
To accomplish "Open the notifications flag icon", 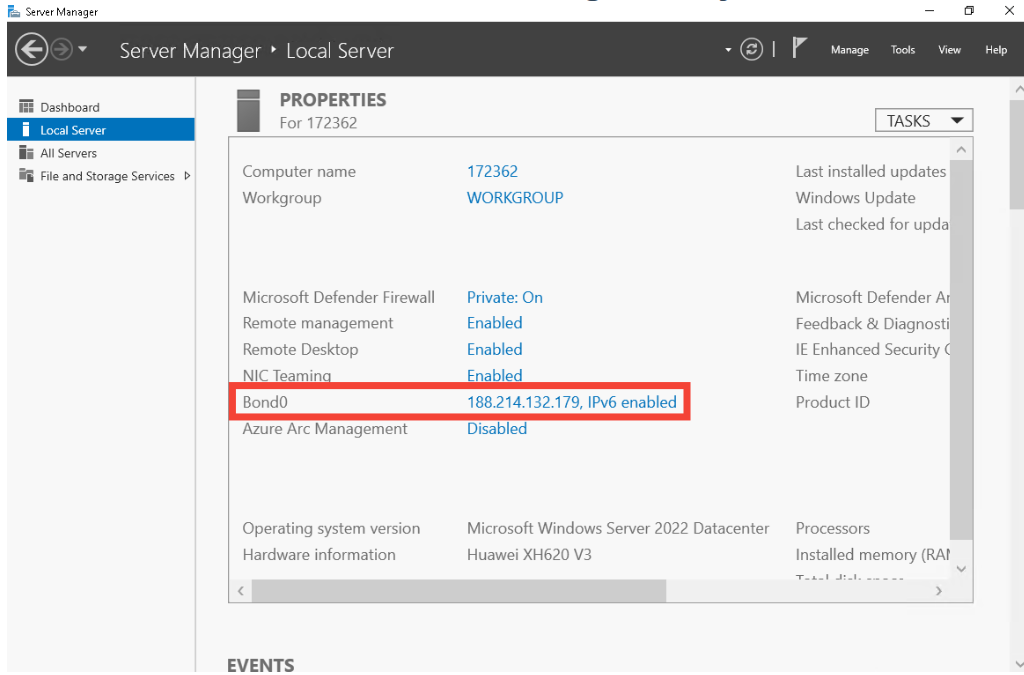I will [800, 48].
